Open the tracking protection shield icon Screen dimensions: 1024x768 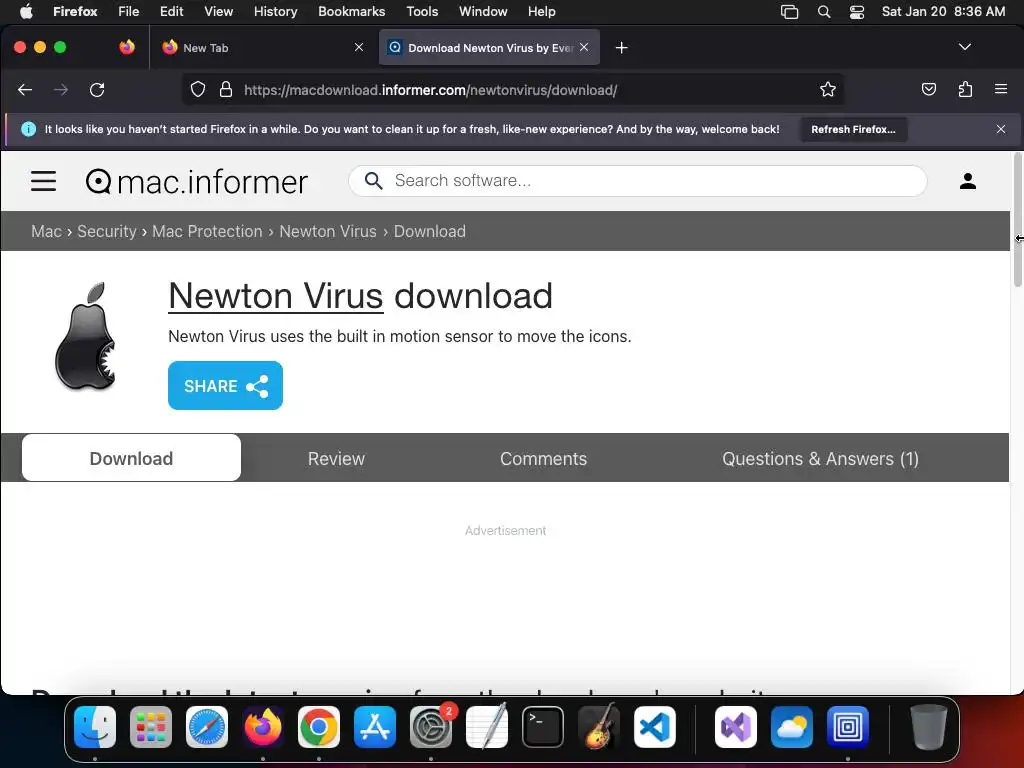click(x=198, y=89)
